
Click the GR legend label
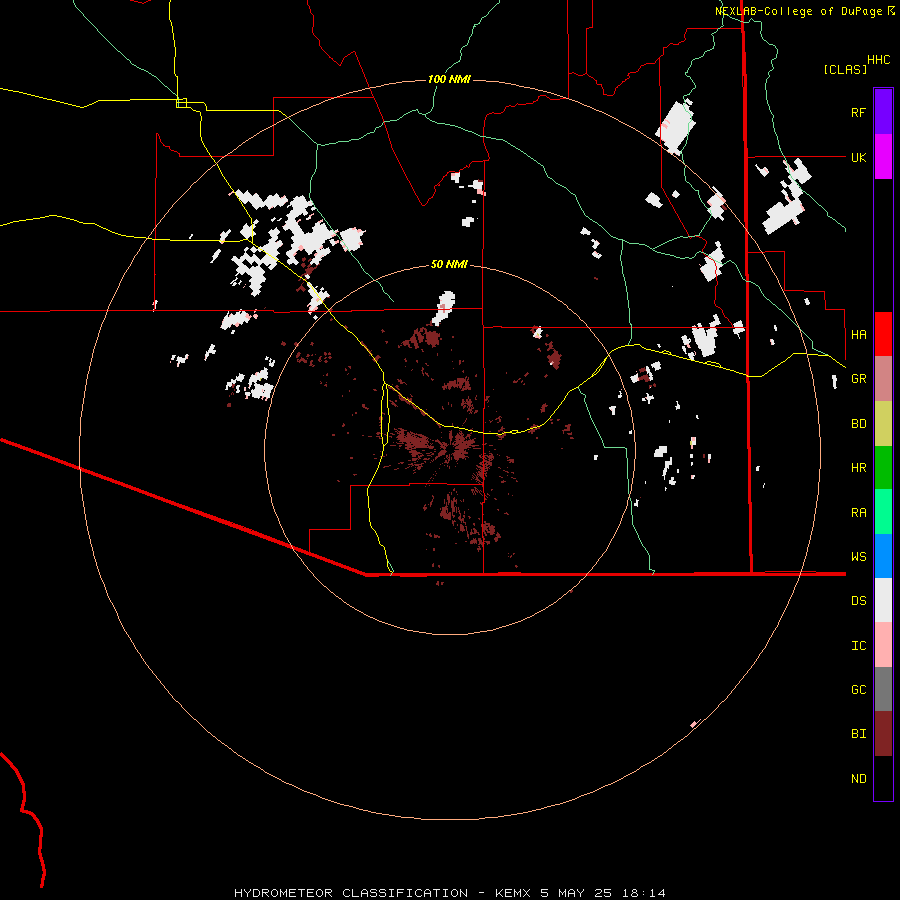tap(859, 379)
